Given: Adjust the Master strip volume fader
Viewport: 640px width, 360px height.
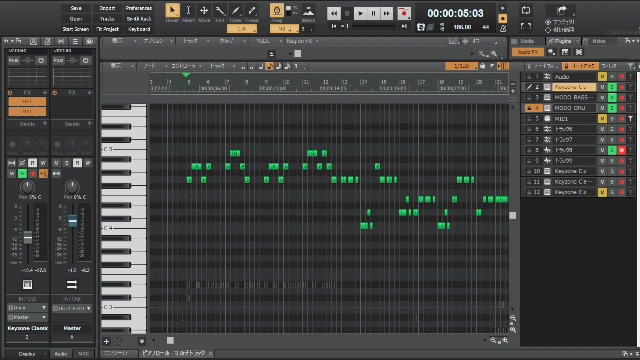Looking at the screenshot, I should click(72, 220).
